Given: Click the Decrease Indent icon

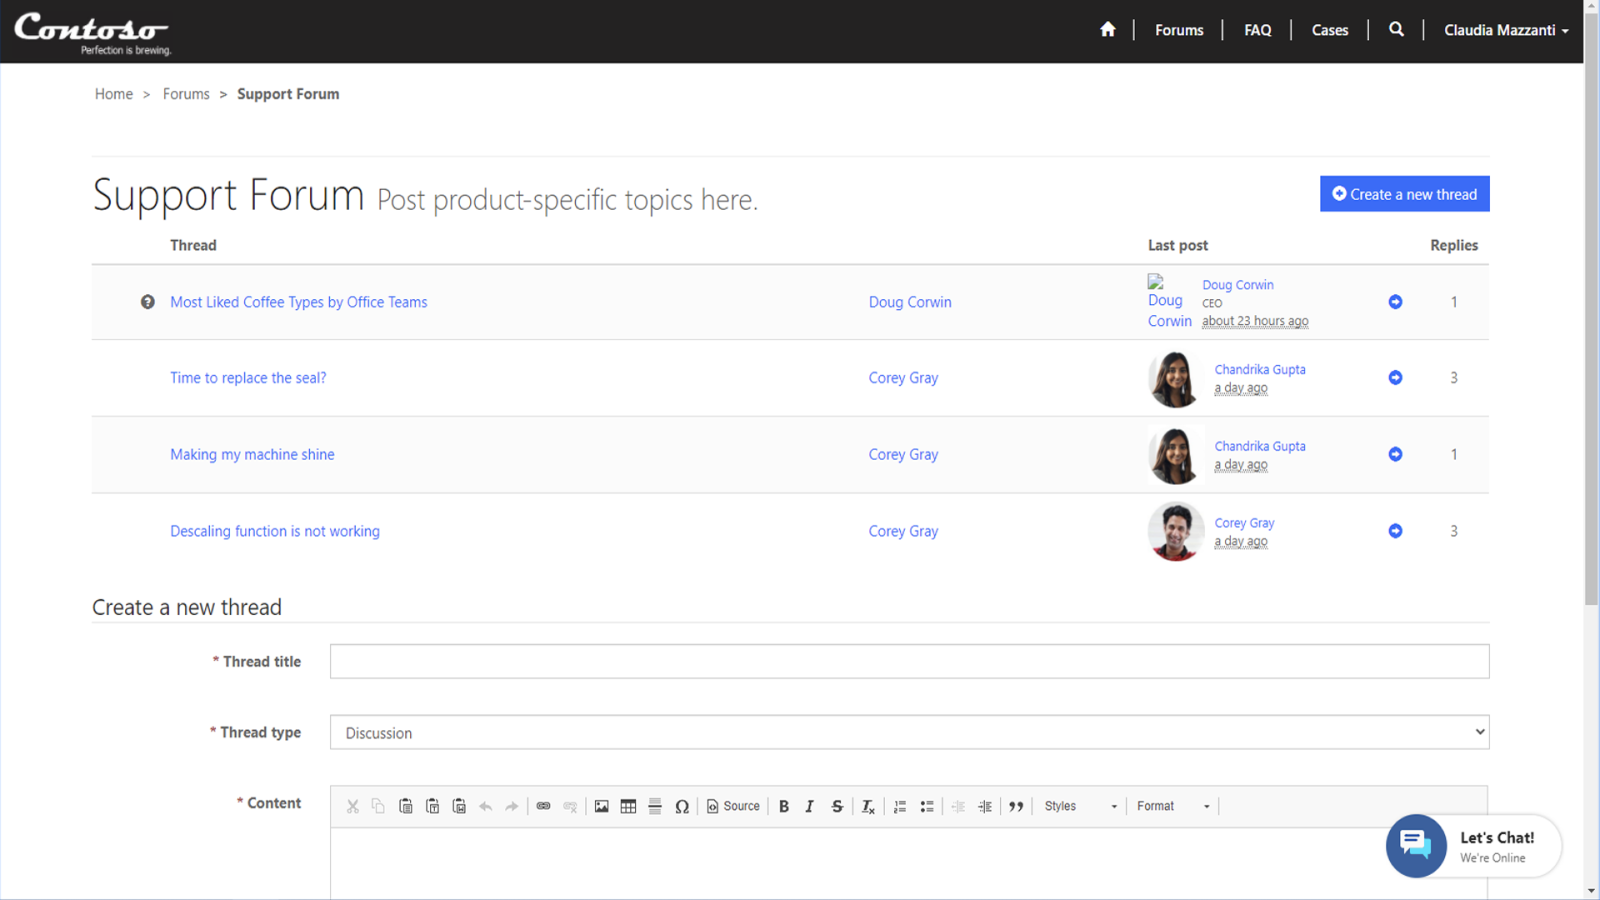Looking at the screenshot, I should click(958, 806).
